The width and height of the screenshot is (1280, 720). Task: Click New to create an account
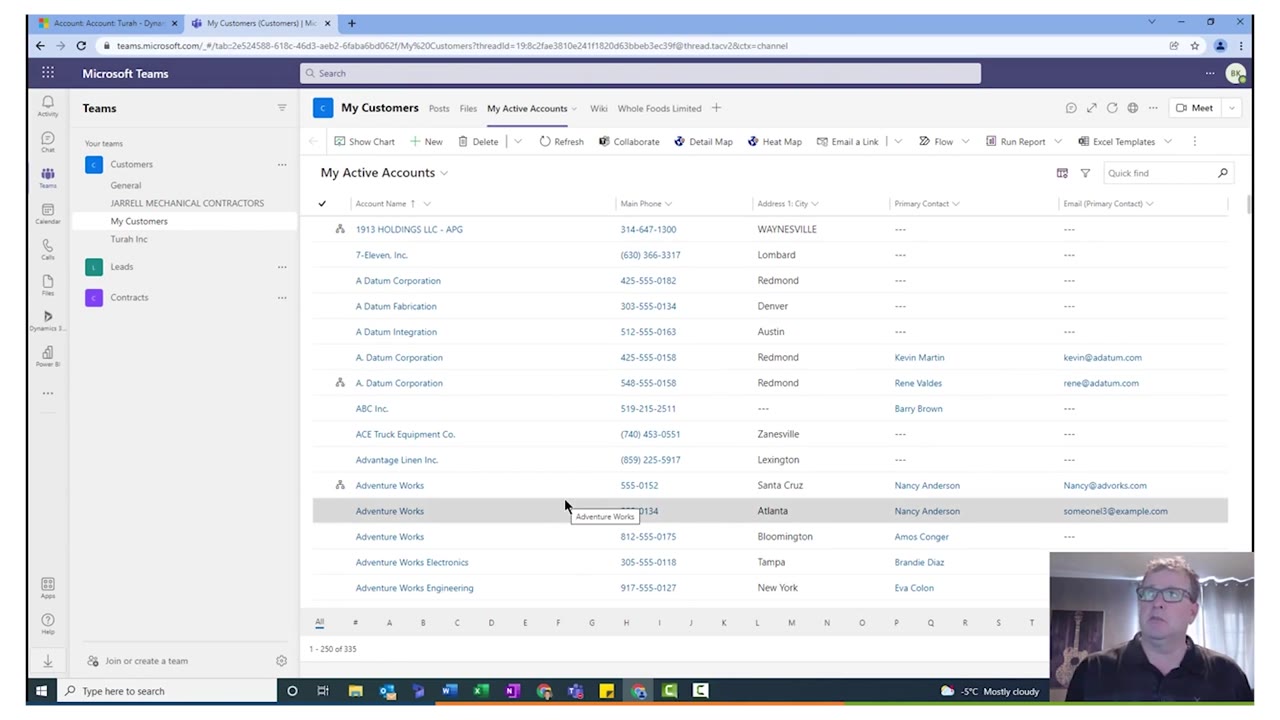pyautogui.click(x=428, y=141)
